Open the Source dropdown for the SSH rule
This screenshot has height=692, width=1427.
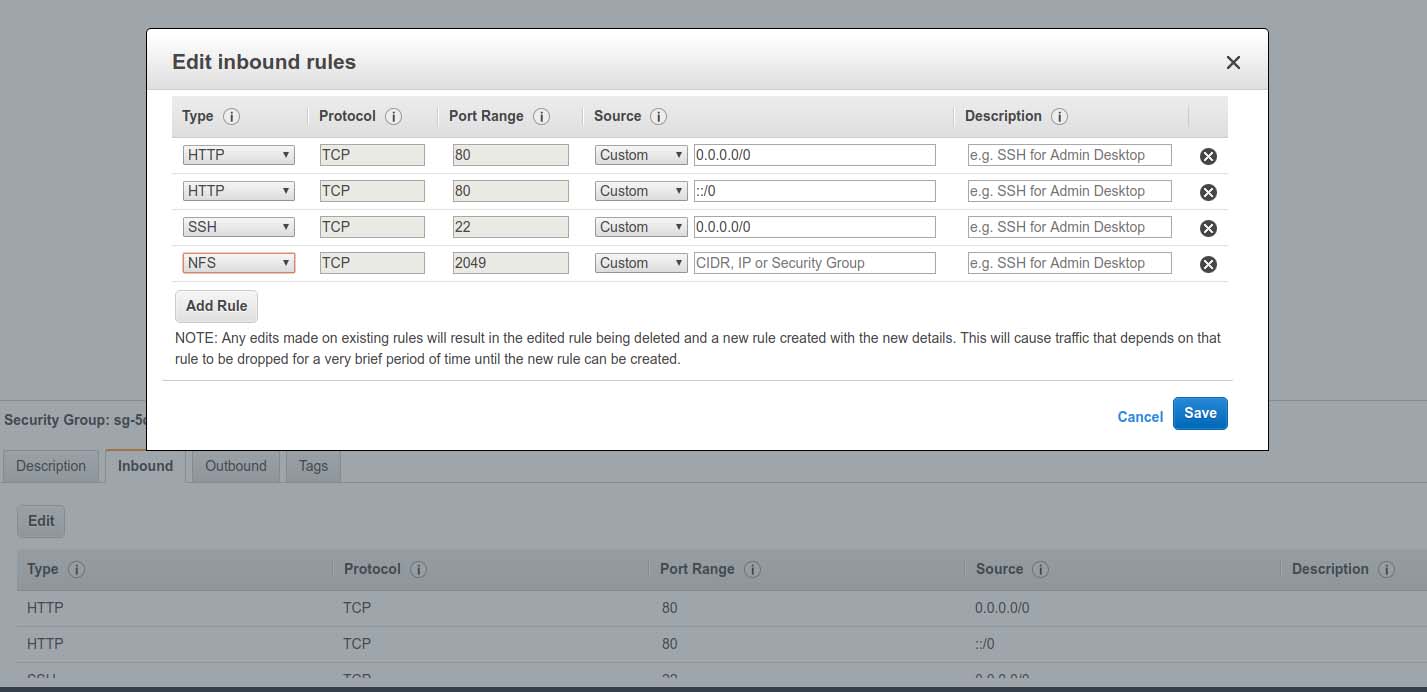(x=640, y=227)
